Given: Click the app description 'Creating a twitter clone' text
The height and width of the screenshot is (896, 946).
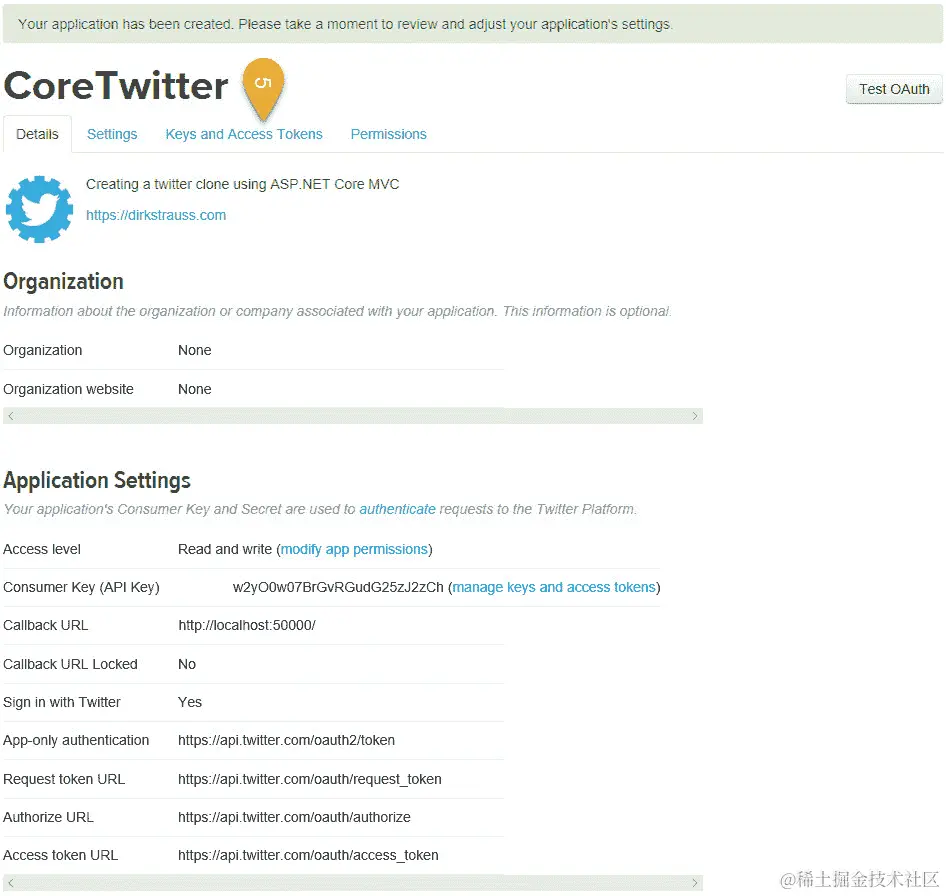Looking at the screenshot, I should [243, 184].
